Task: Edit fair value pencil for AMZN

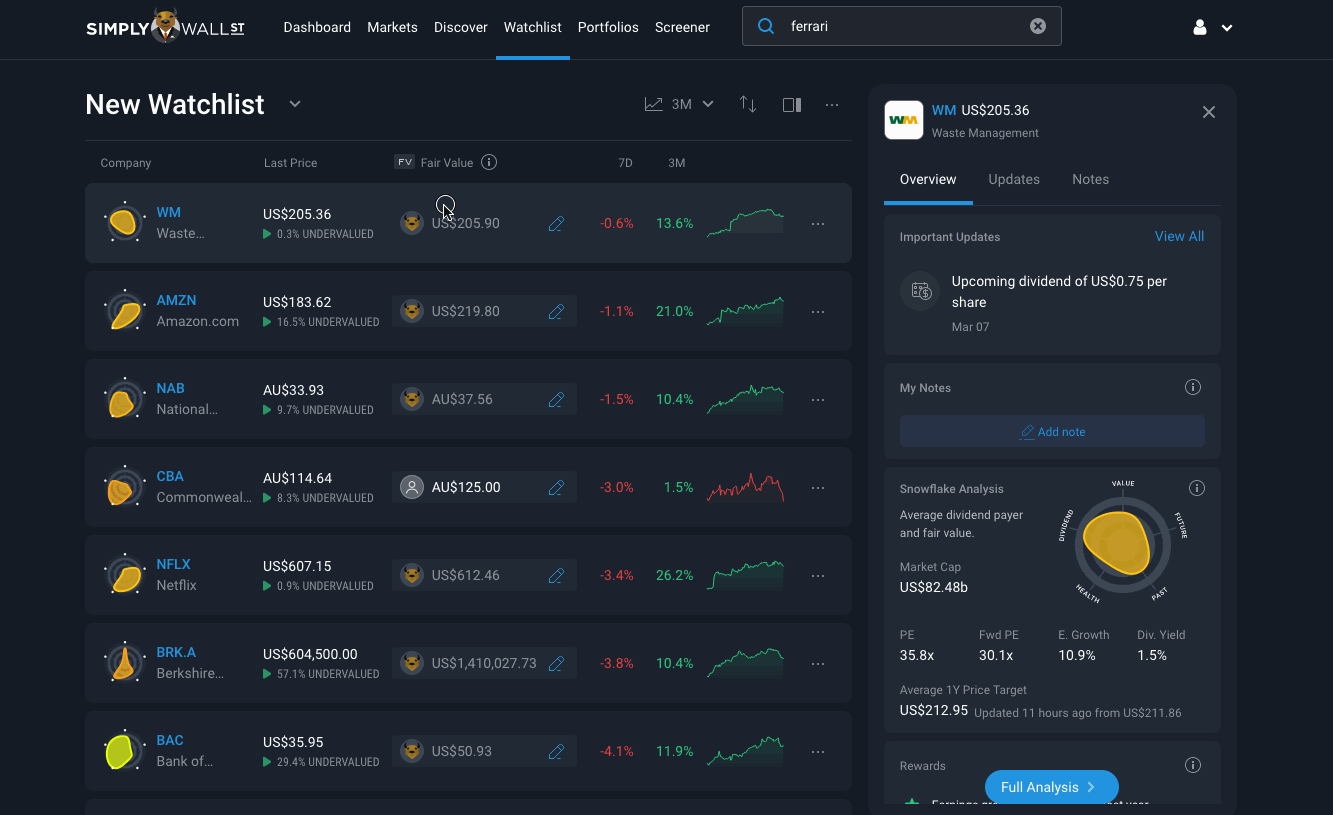Action: pos(557,312)
